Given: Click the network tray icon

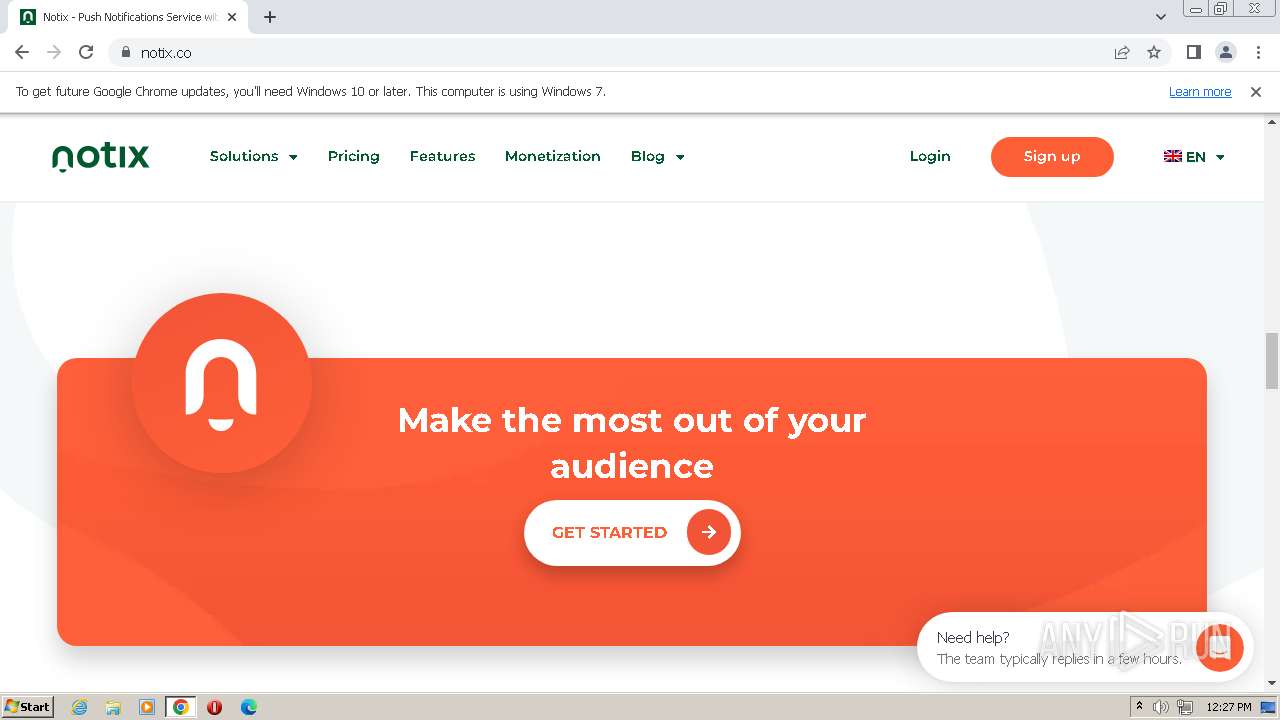Looking at the screenshot, I should [x=1184, y=707].
